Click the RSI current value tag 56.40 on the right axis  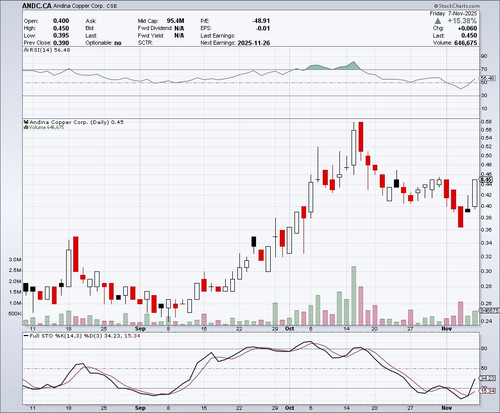[488, 78]
